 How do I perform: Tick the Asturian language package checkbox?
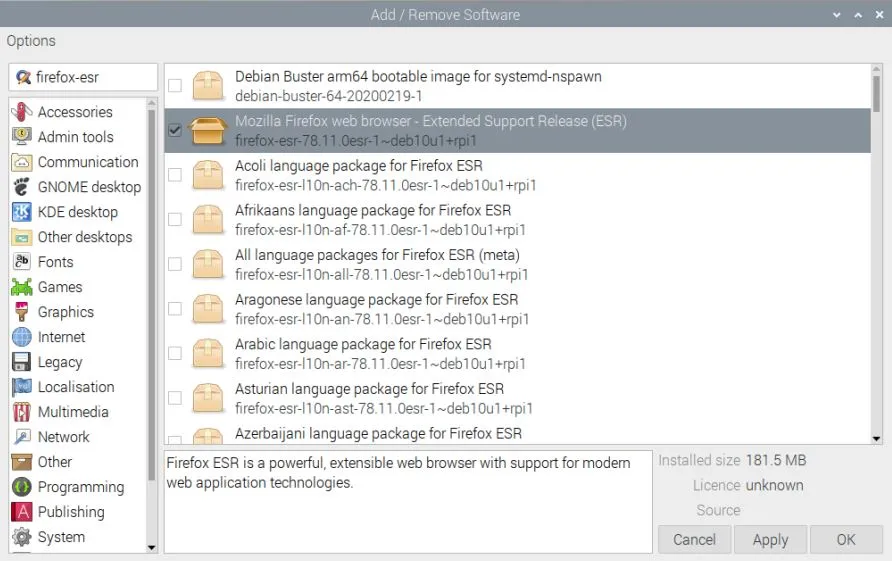pyautogui.click(x=175, y=398)
